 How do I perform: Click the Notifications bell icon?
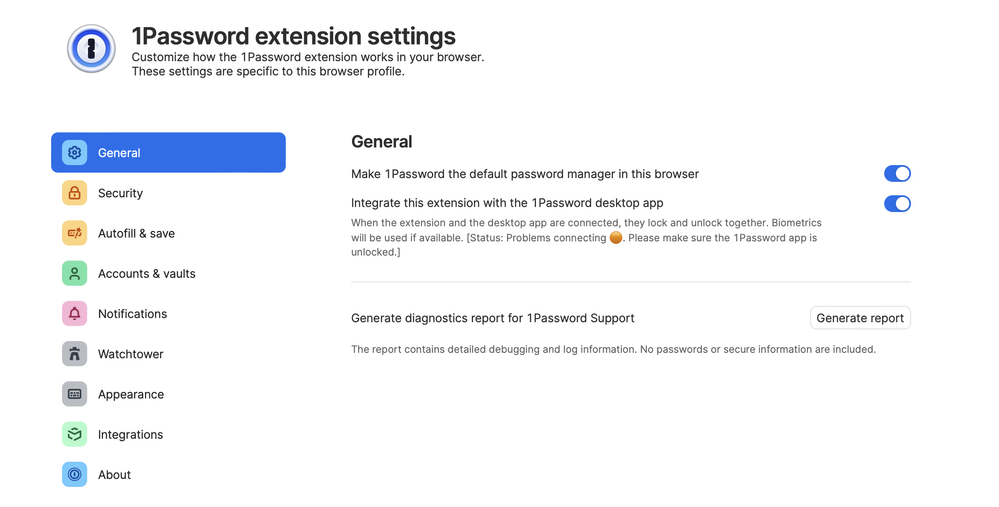[x=74, y=314]
